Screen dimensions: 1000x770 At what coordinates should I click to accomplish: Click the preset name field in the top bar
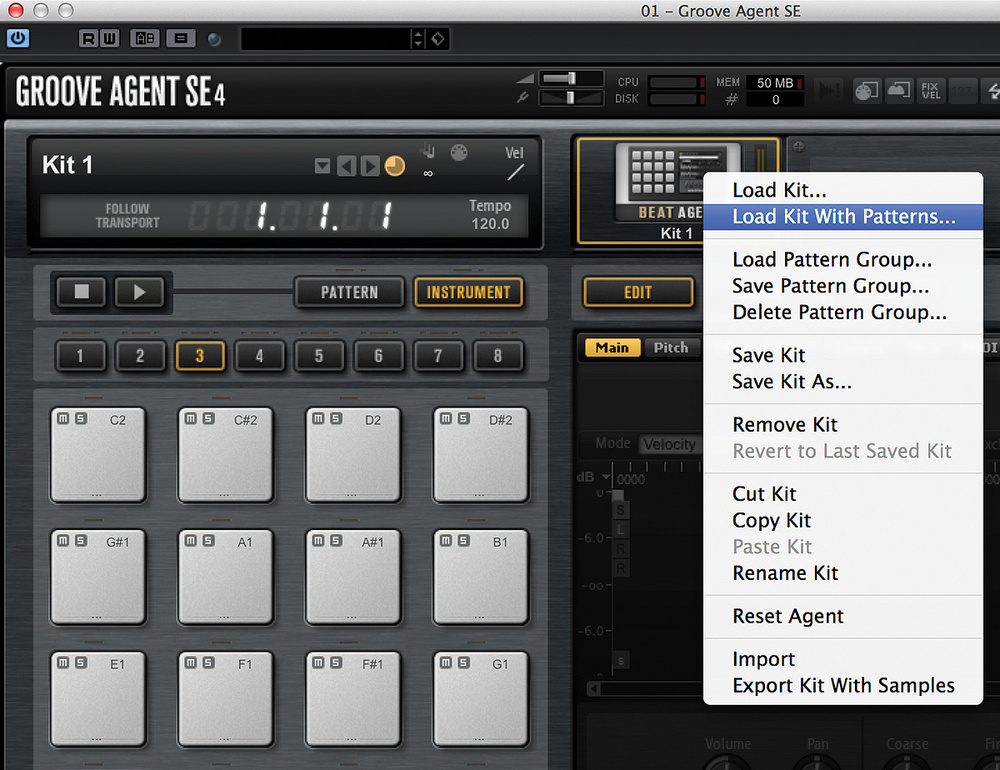325,39
